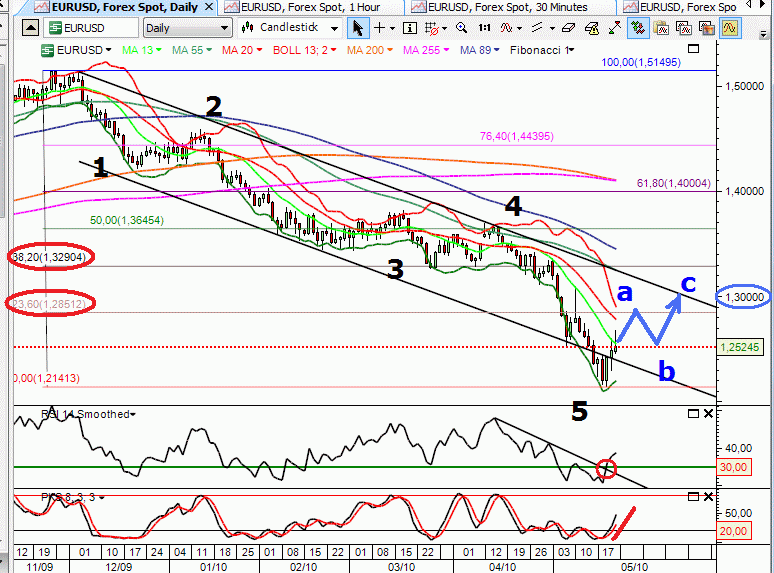Open the MA 200 settings dropdown
The height and width of the screenshot is (573, 774).
(389, 50)
